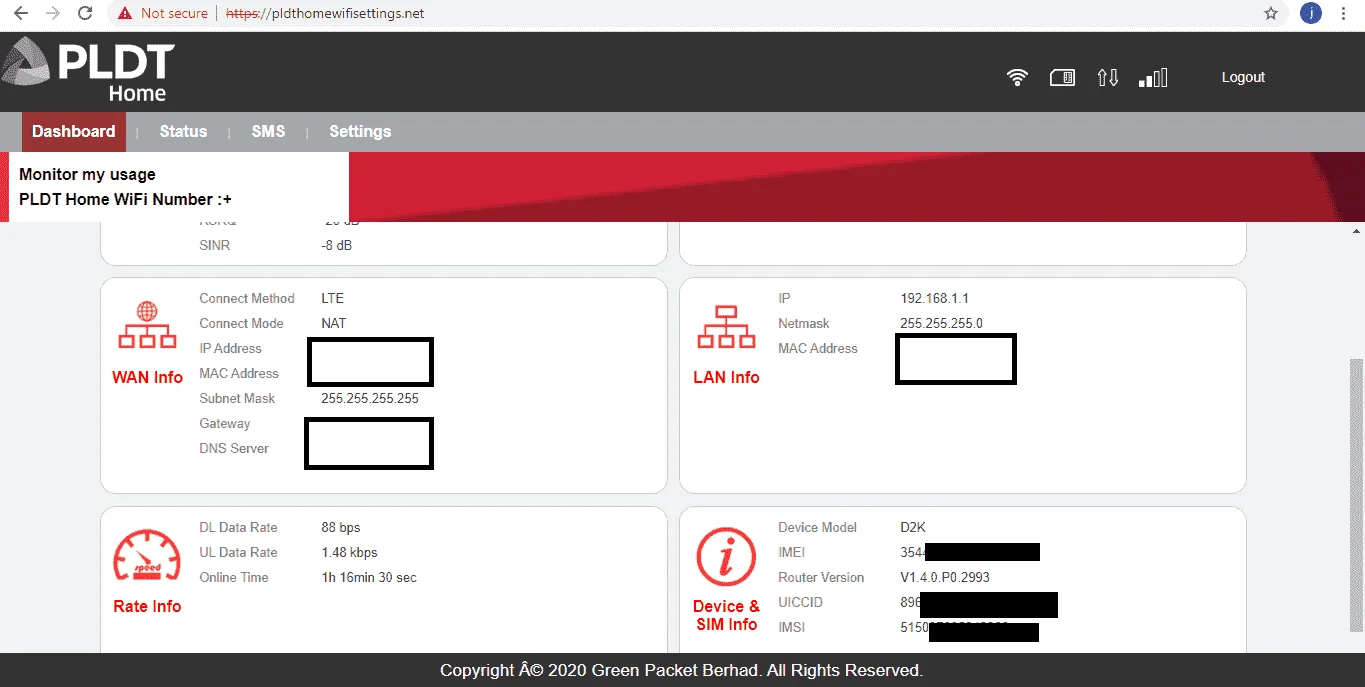Reload the page with refresh icon
The width and height of the screenshot is (1365, 687).
[85, 14]
